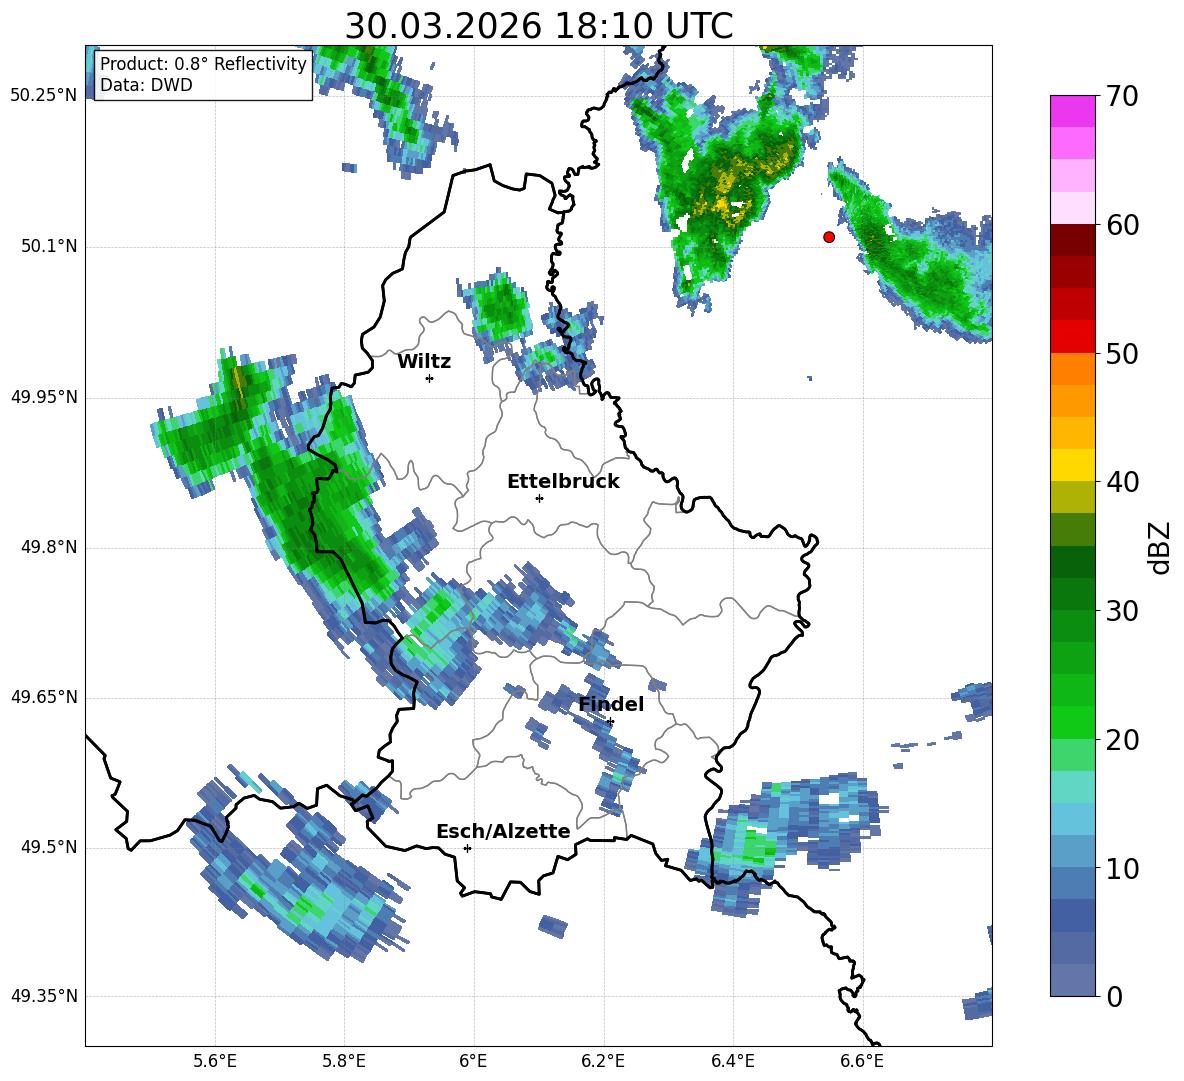Click the Ettelbruck cross marker
1184x1081 pixels.
[539, 498]
